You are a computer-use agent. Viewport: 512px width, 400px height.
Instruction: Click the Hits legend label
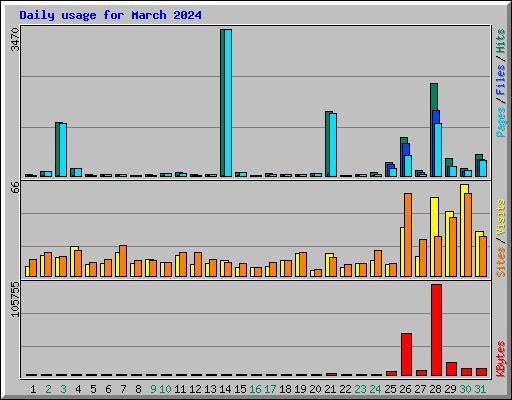pyautogui.click(x=501, y=41)
